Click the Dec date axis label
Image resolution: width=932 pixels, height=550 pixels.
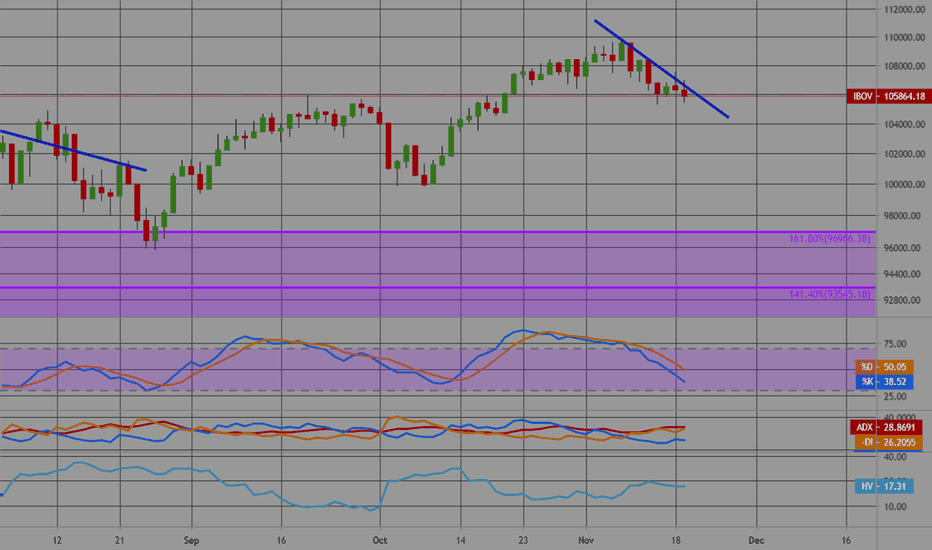click(x=756, y=540)
